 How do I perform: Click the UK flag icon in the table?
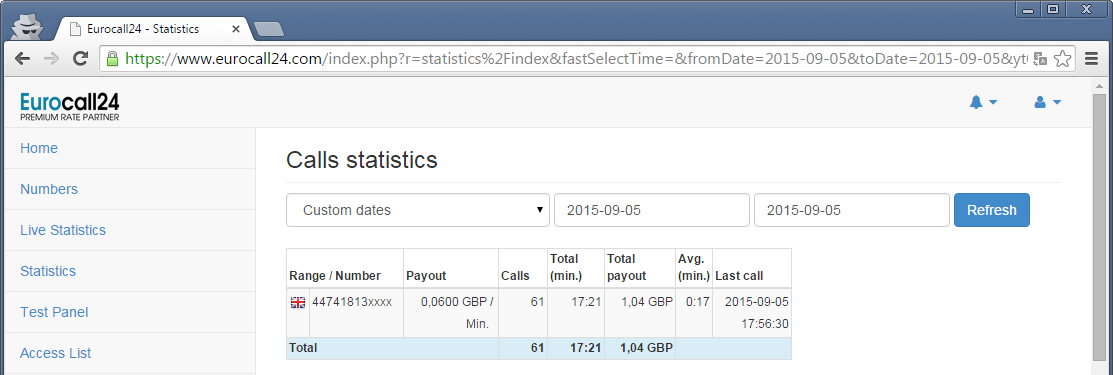pyautogui.click(x=298, y=303)
